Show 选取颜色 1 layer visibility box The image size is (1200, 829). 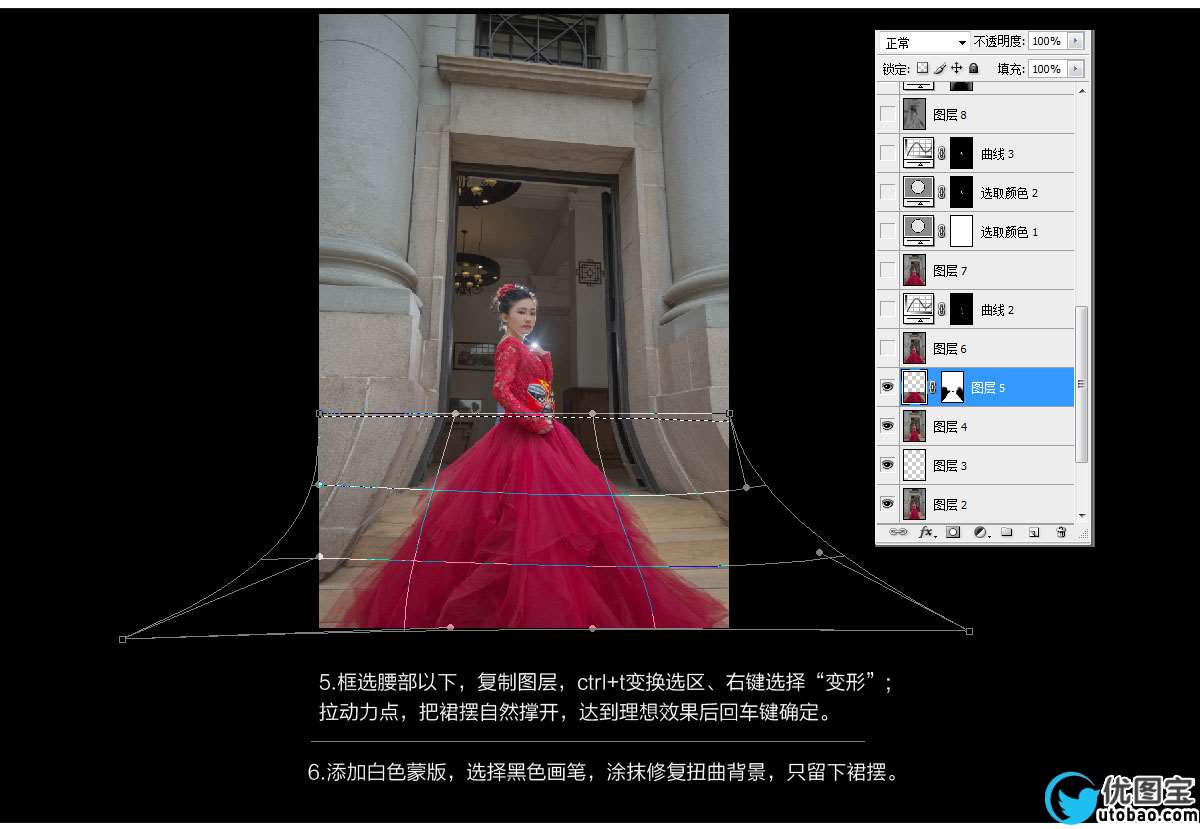click(888, 231)
